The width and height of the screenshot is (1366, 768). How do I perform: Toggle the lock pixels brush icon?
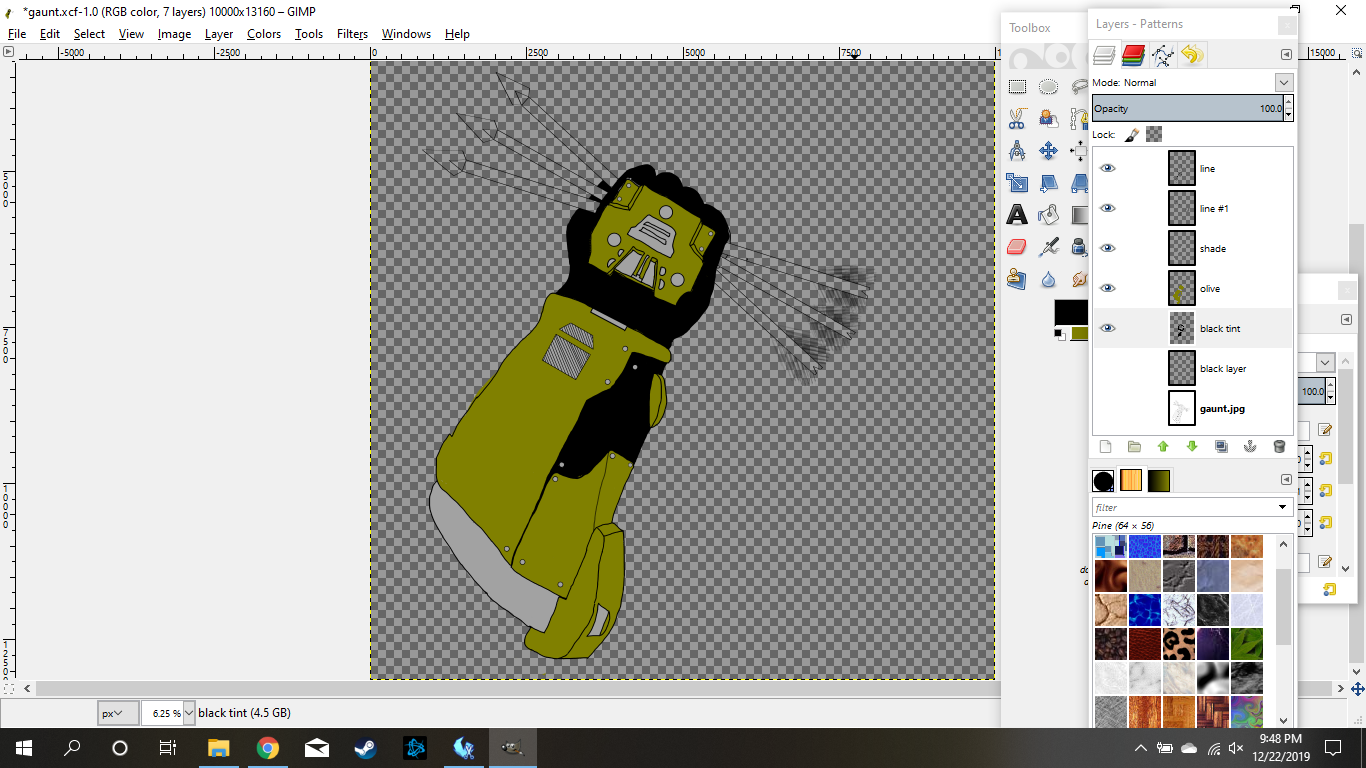(1132, 134)
